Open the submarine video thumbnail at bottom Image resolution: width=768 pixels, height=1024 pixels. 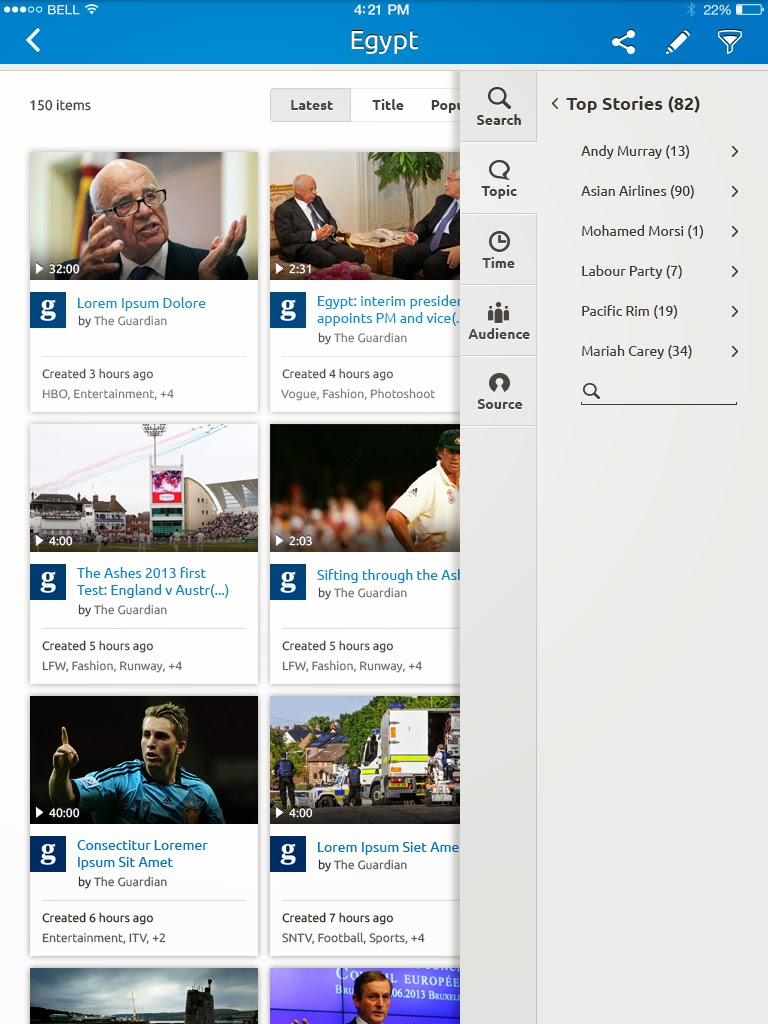point(144,996)
